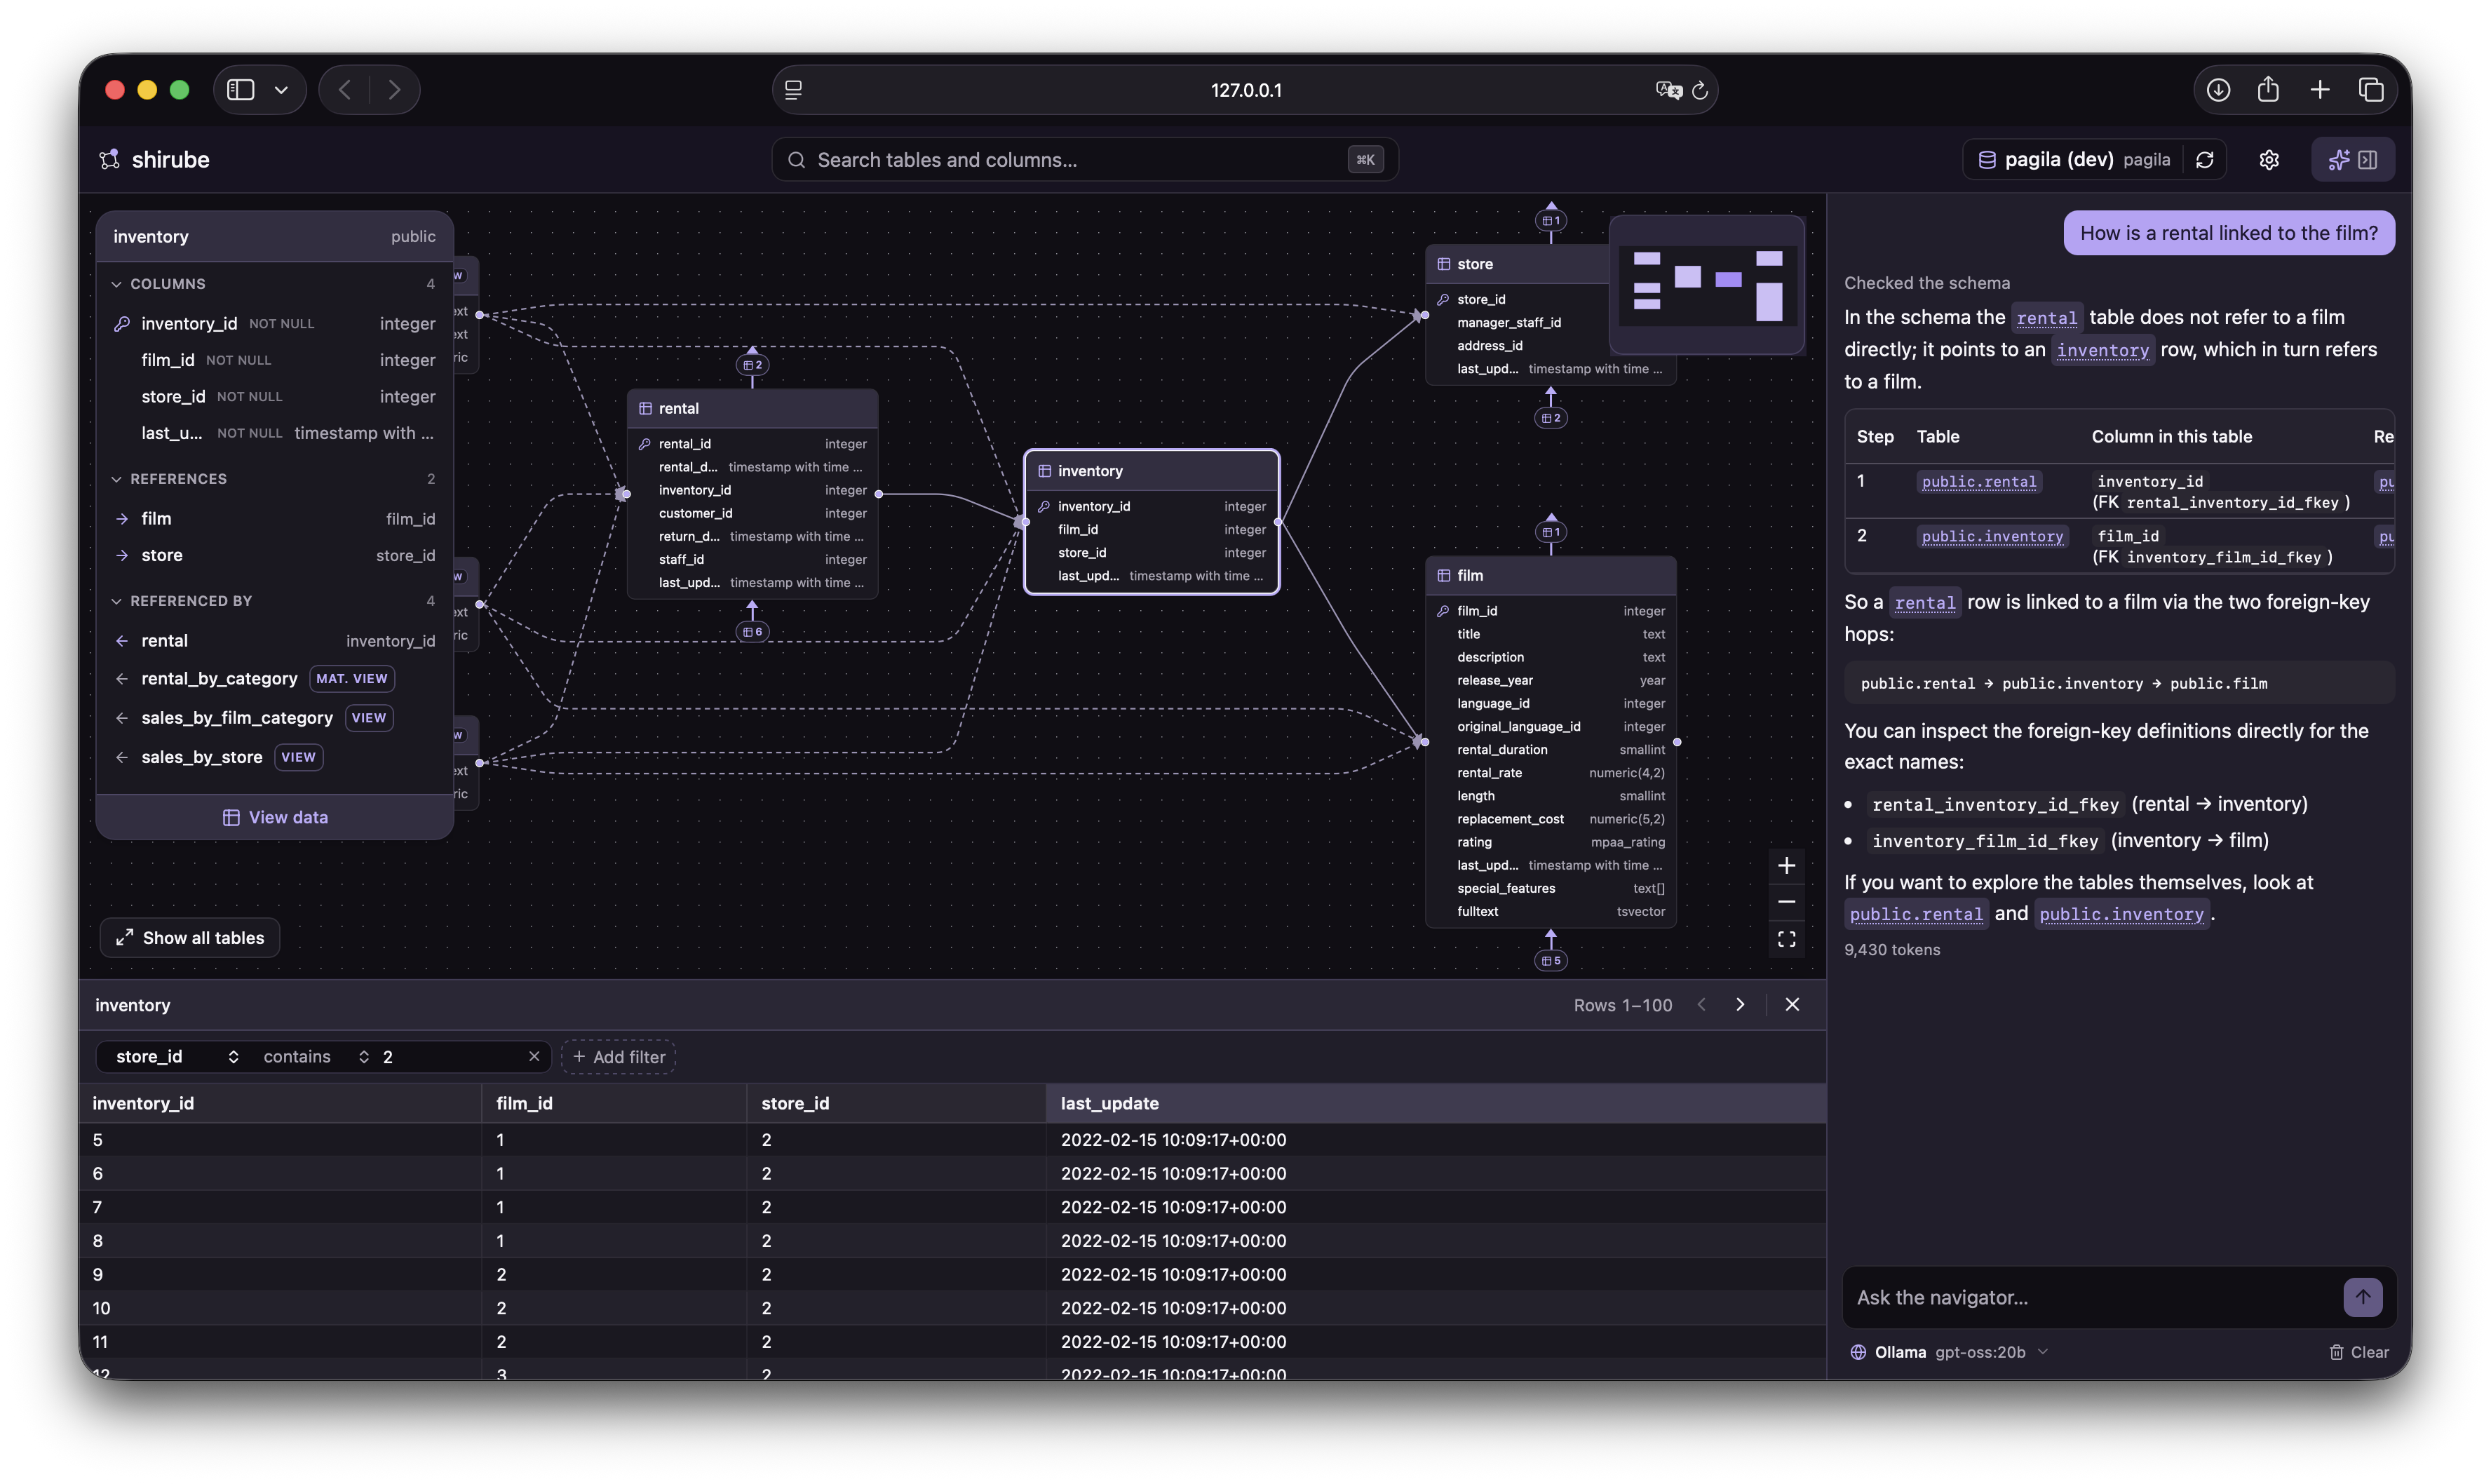Sort by the last_update column header

pos(1435,1103)
